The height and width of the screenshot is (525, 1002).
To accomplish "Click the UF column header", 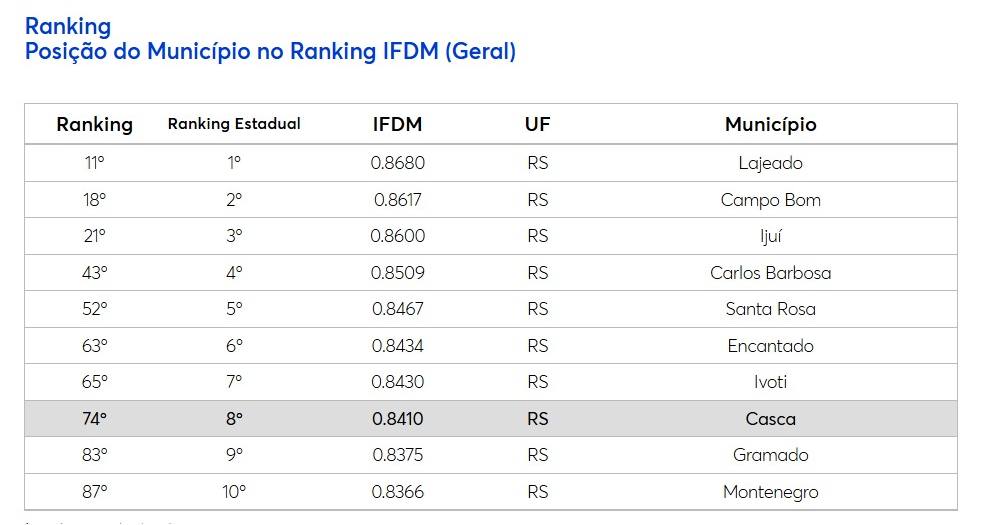I will (537, 125).
